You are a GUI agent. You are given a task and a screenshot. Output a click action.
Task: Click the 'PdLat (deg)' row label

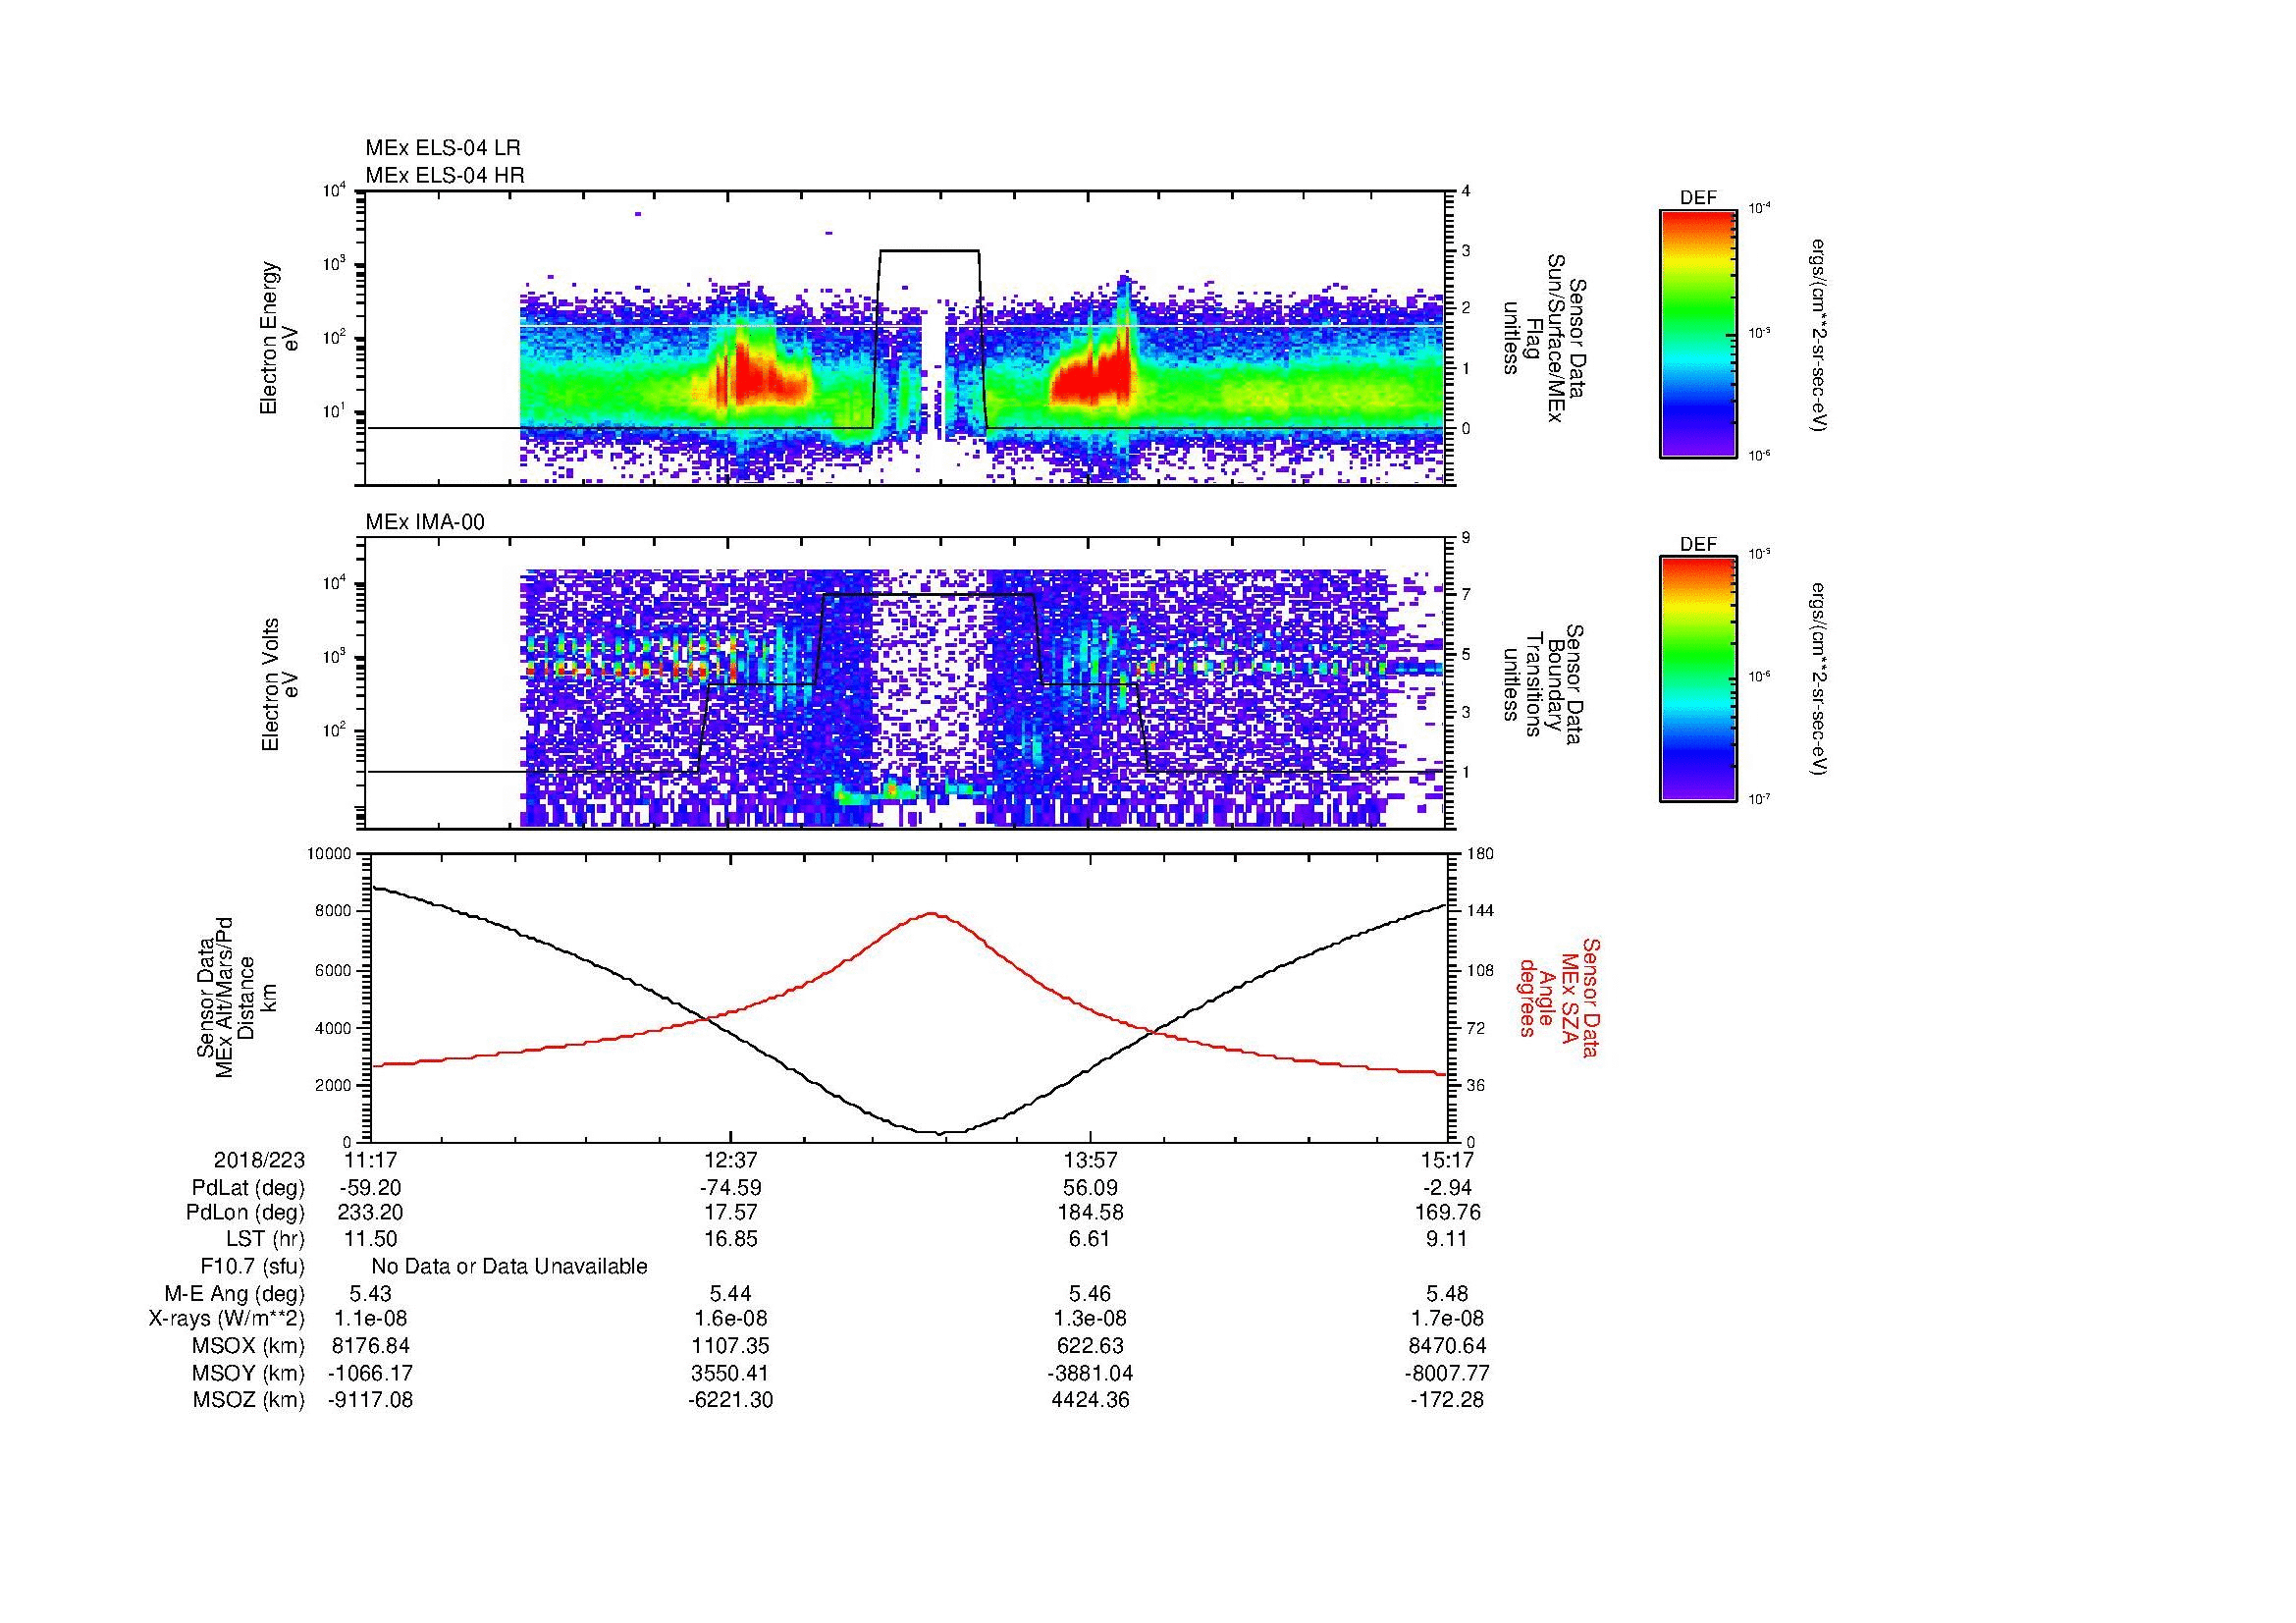(x=248, y=1188)
